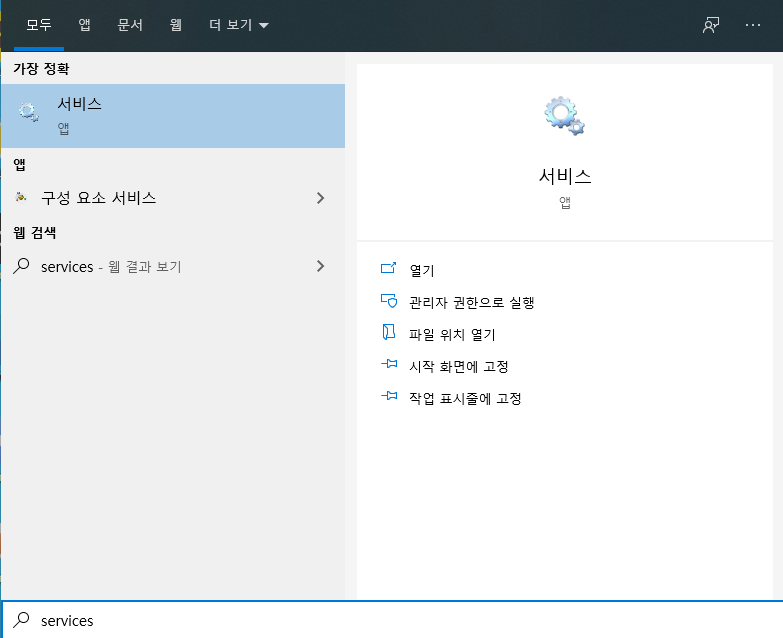The width and height of the screenshot is (783, 638).
Task: Click the 웹 검색 section heading
Action: (34, 233)
